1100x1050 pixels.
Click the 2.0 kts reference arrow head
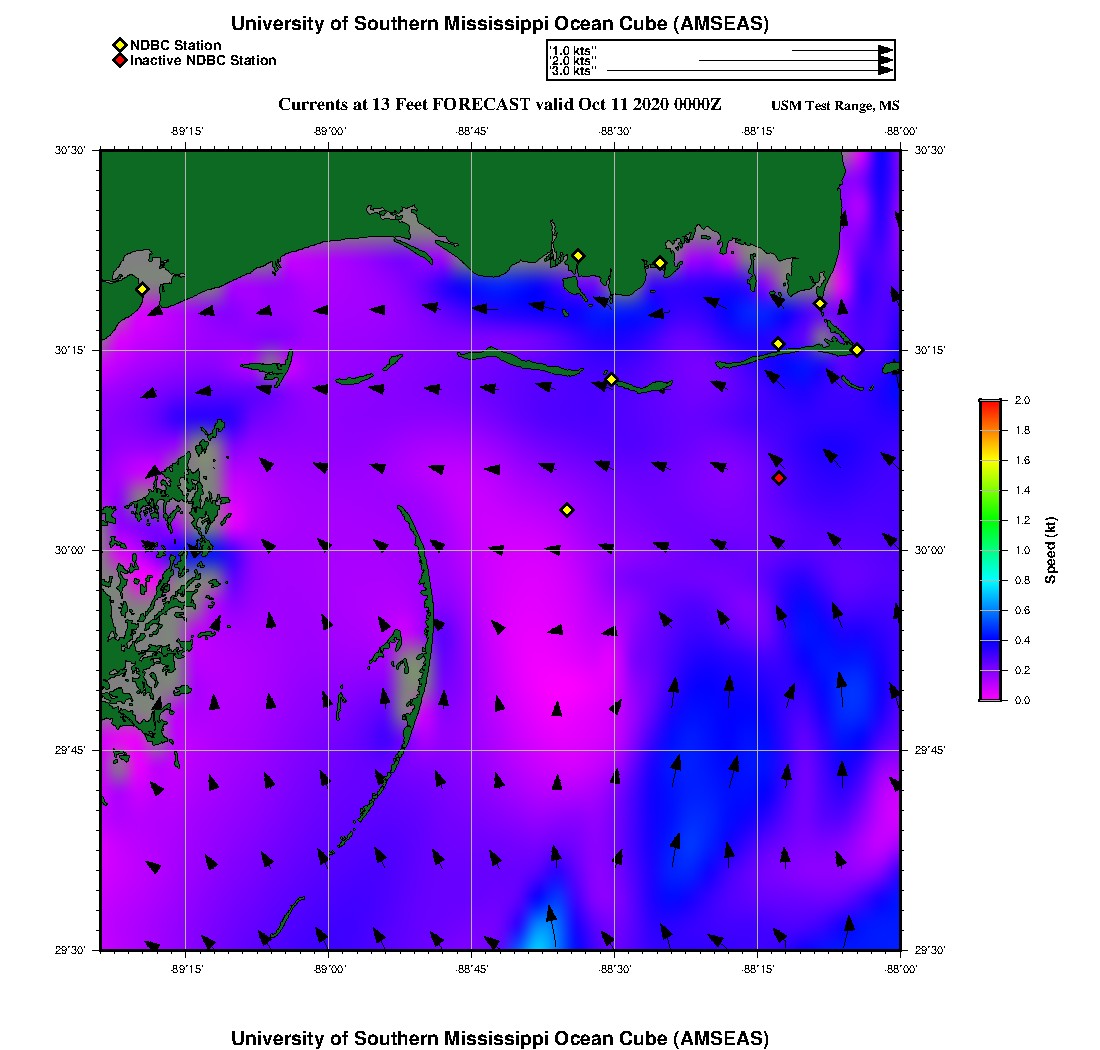(x=886, y=60)
